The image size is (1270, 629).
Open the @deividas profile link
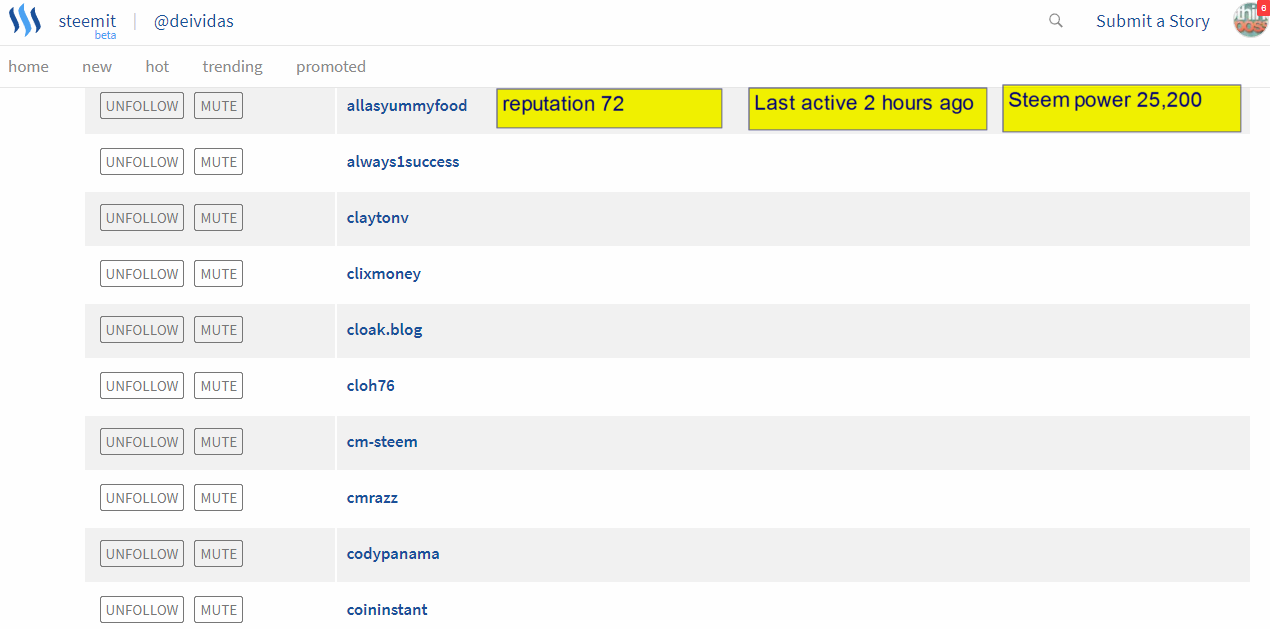pos(194,21)
